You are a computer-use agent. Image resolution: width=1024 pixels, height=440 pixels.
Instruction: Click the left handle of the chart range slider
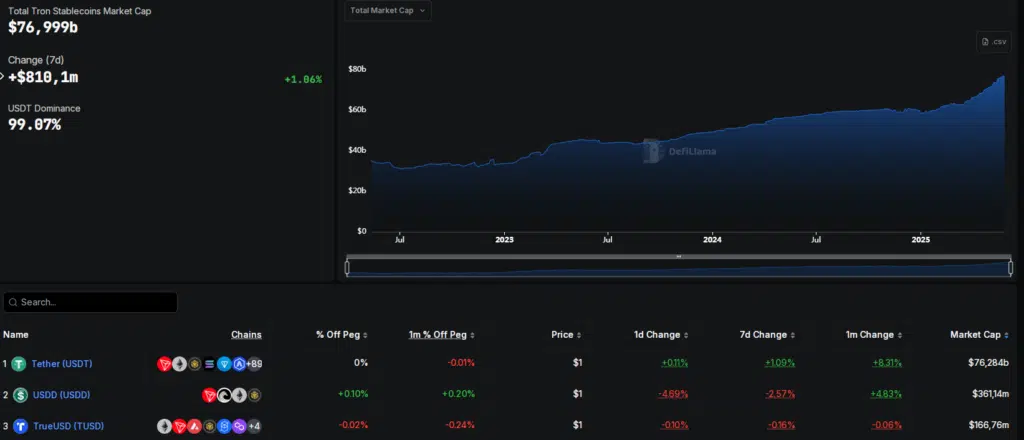click(347, 268)
